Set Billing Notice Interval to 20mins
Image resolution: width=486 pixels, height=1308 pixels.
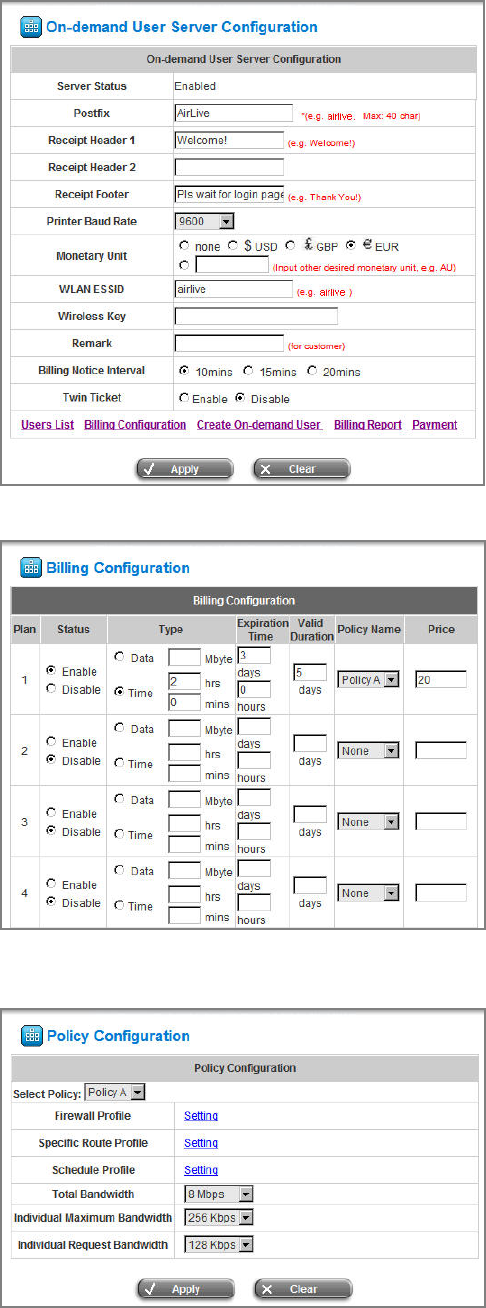[x=313, y=371]
